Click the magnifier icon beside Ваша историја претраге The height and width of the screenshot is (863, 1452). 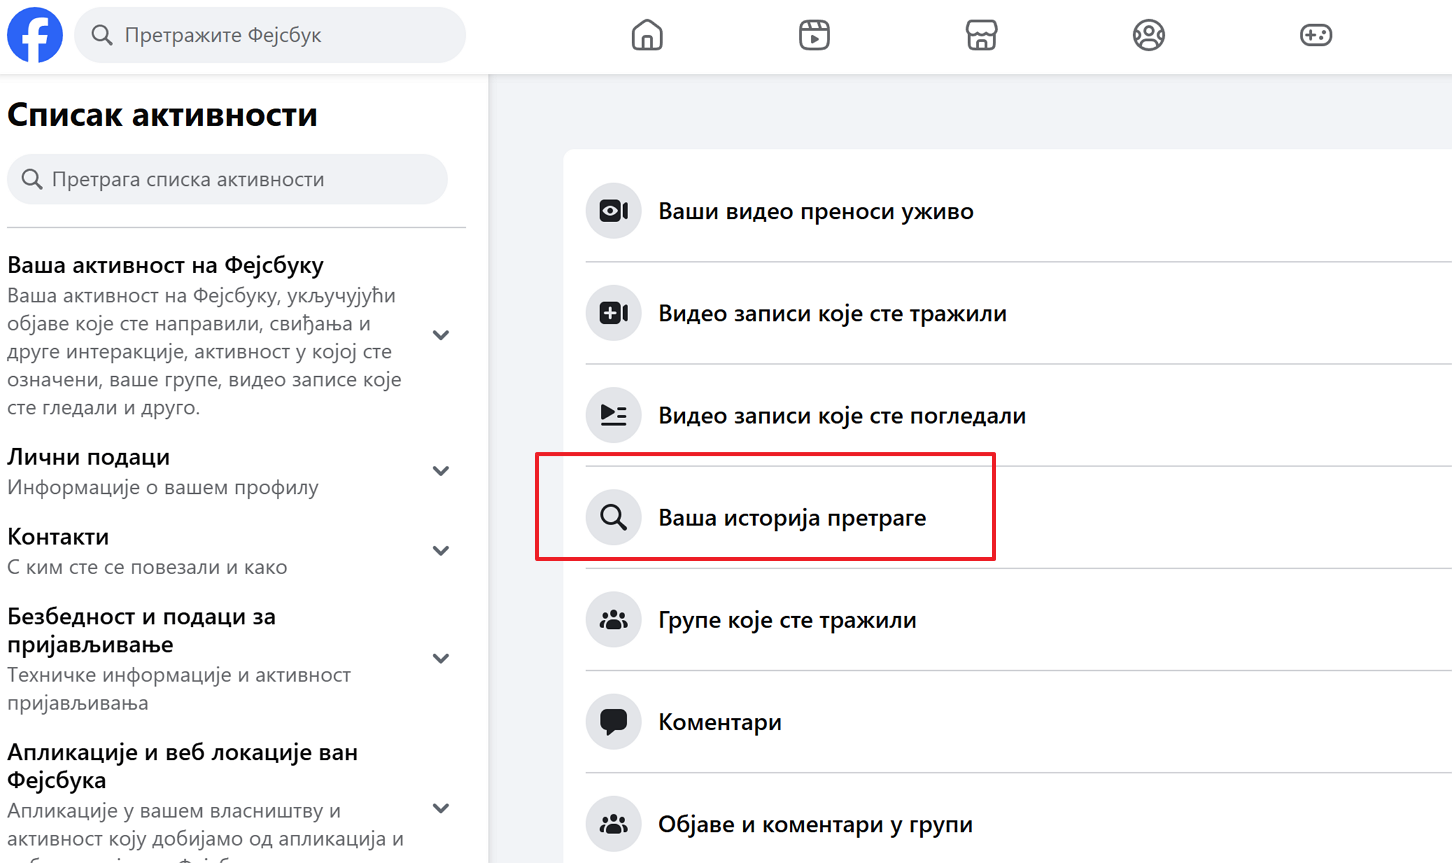tap(613, 517)
